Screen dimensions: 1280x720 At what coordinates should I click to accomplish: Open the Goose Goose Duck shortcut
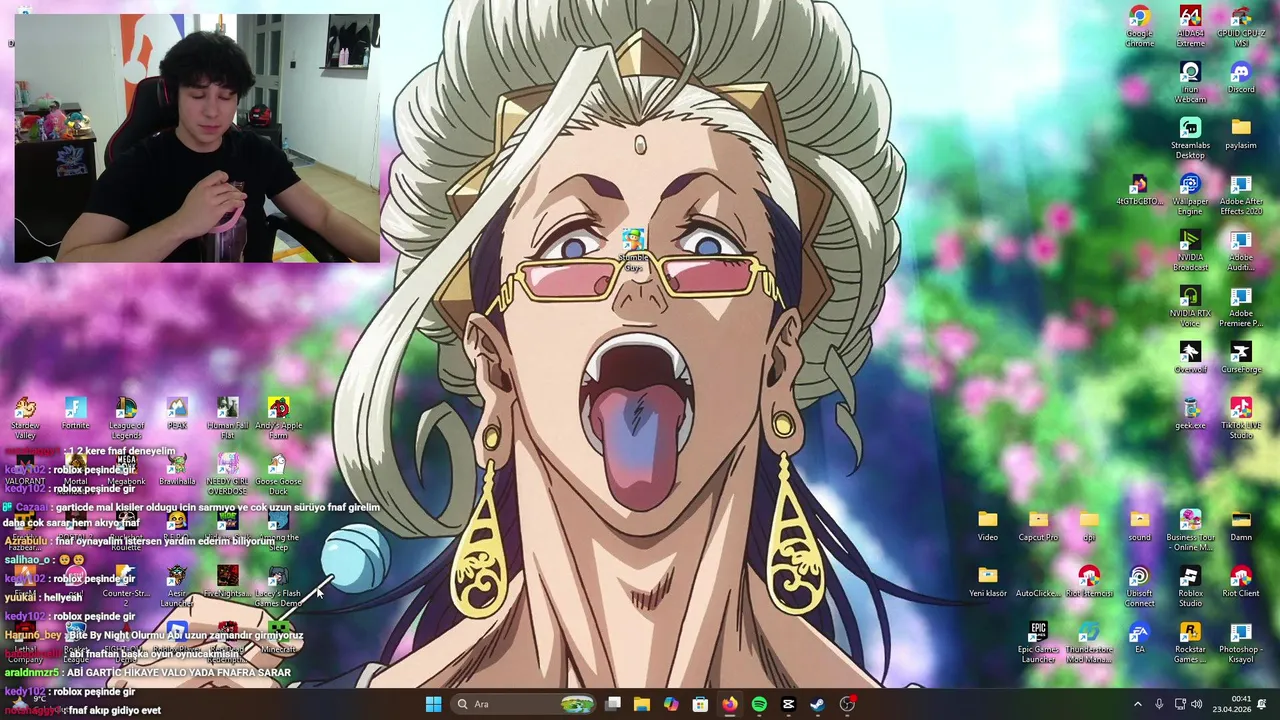tap(278, 475)
